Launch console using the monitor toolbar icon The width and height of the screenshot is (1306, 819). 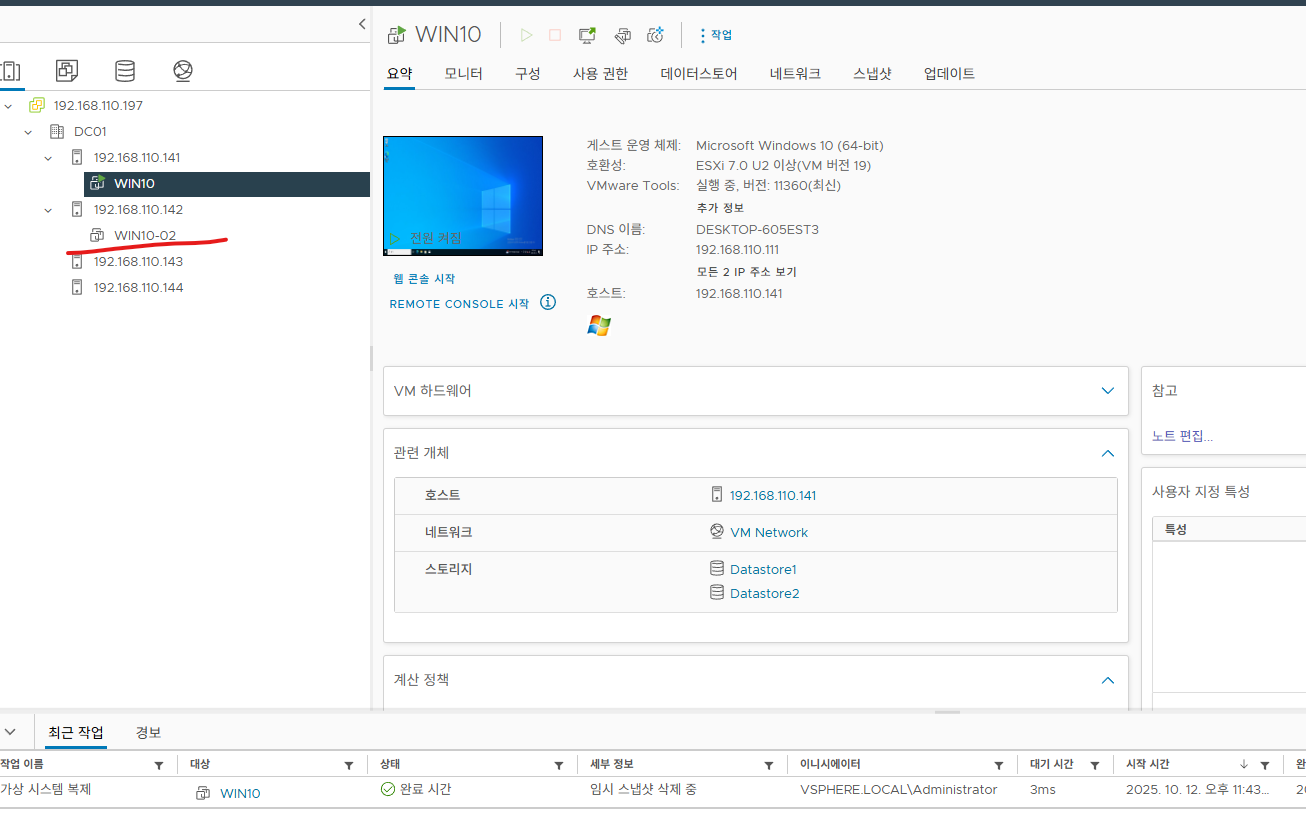[x=587, y=35]
